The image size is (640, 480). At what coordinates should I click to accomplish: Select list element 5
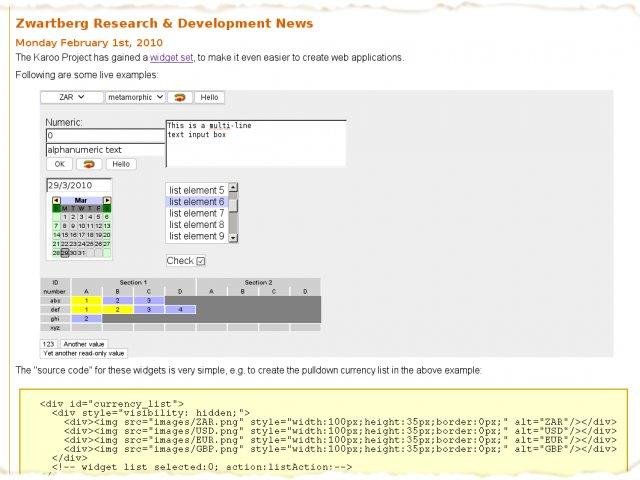197,190
